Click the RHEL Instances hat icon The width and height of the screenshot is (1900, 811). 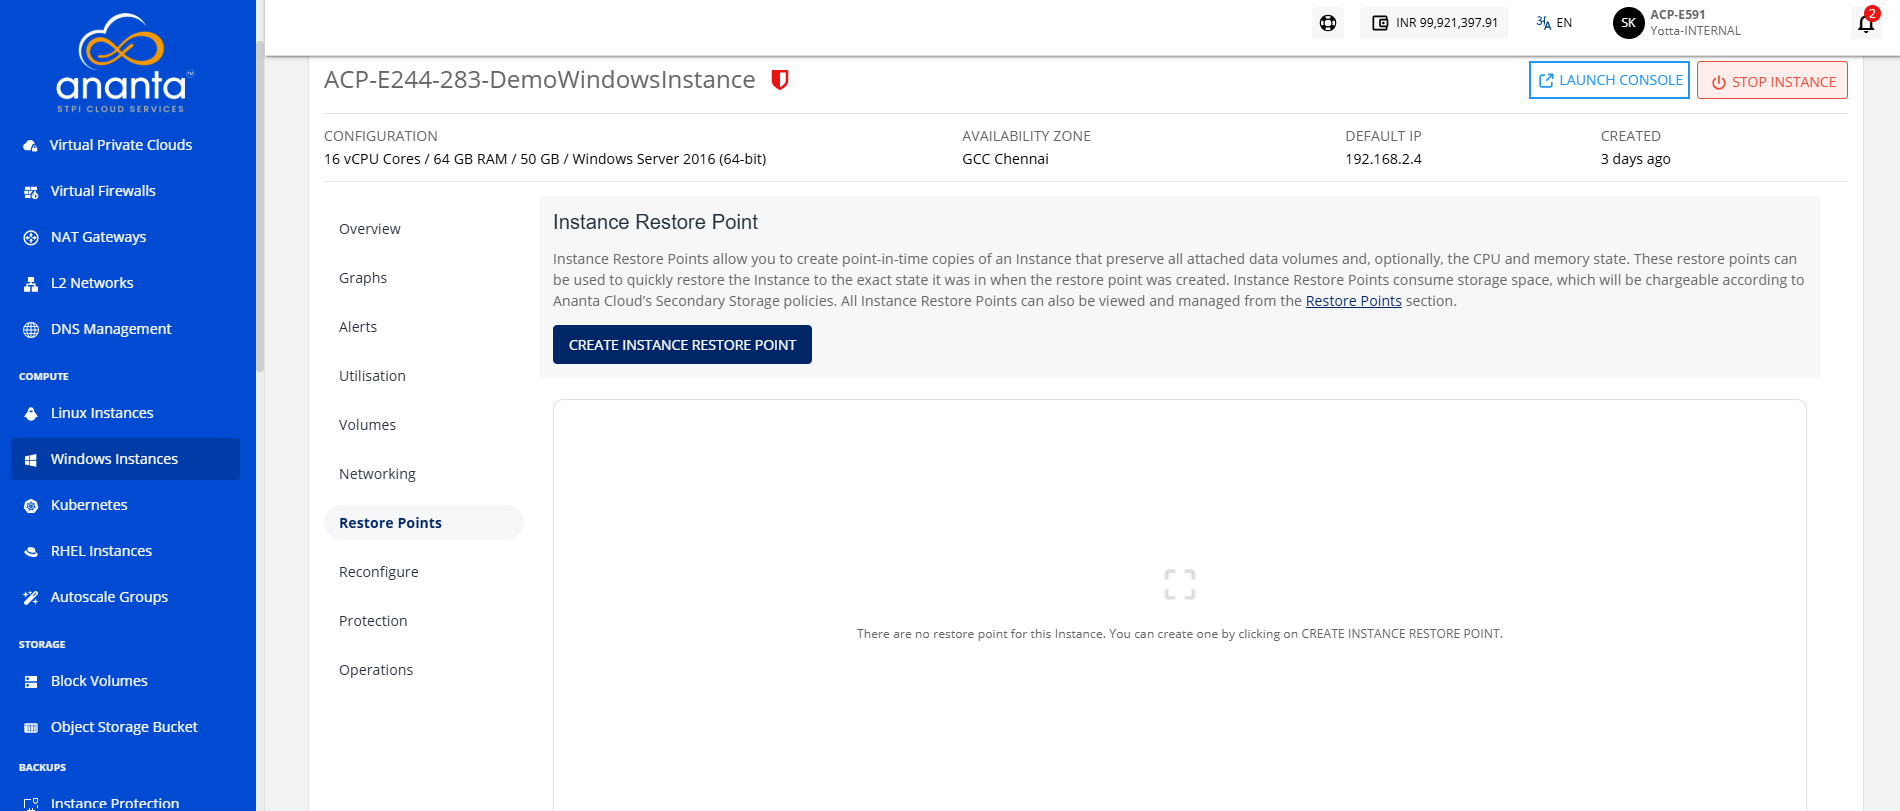tap(31, 551)
